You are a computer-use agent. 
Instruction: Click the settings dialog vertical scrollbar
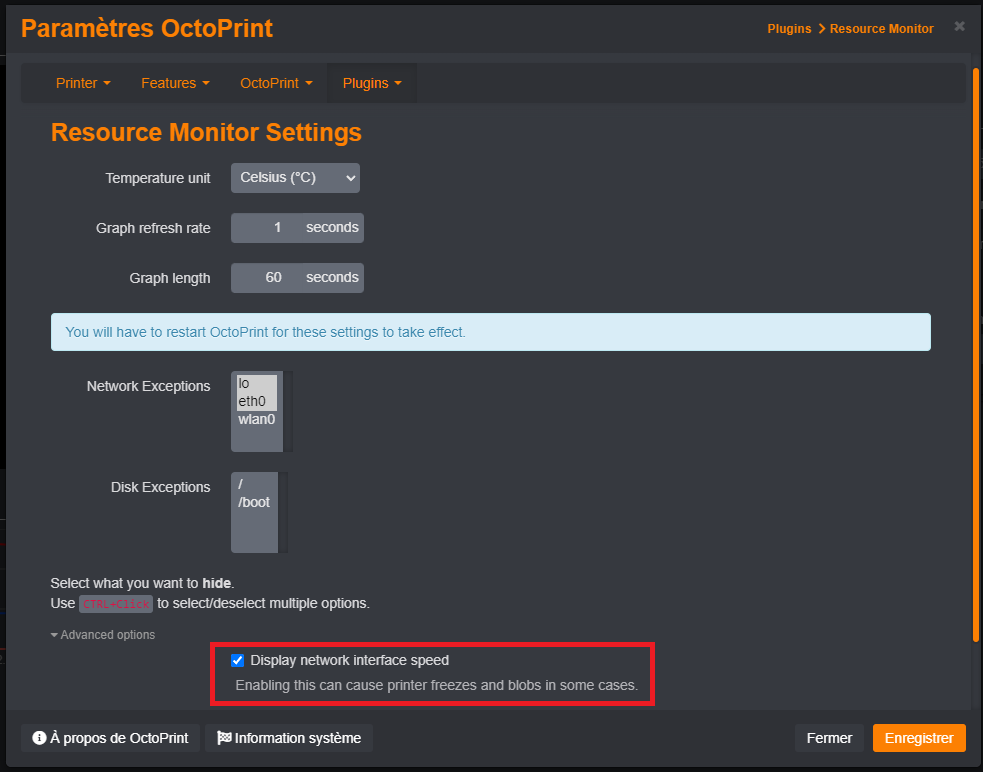(975, 354)
